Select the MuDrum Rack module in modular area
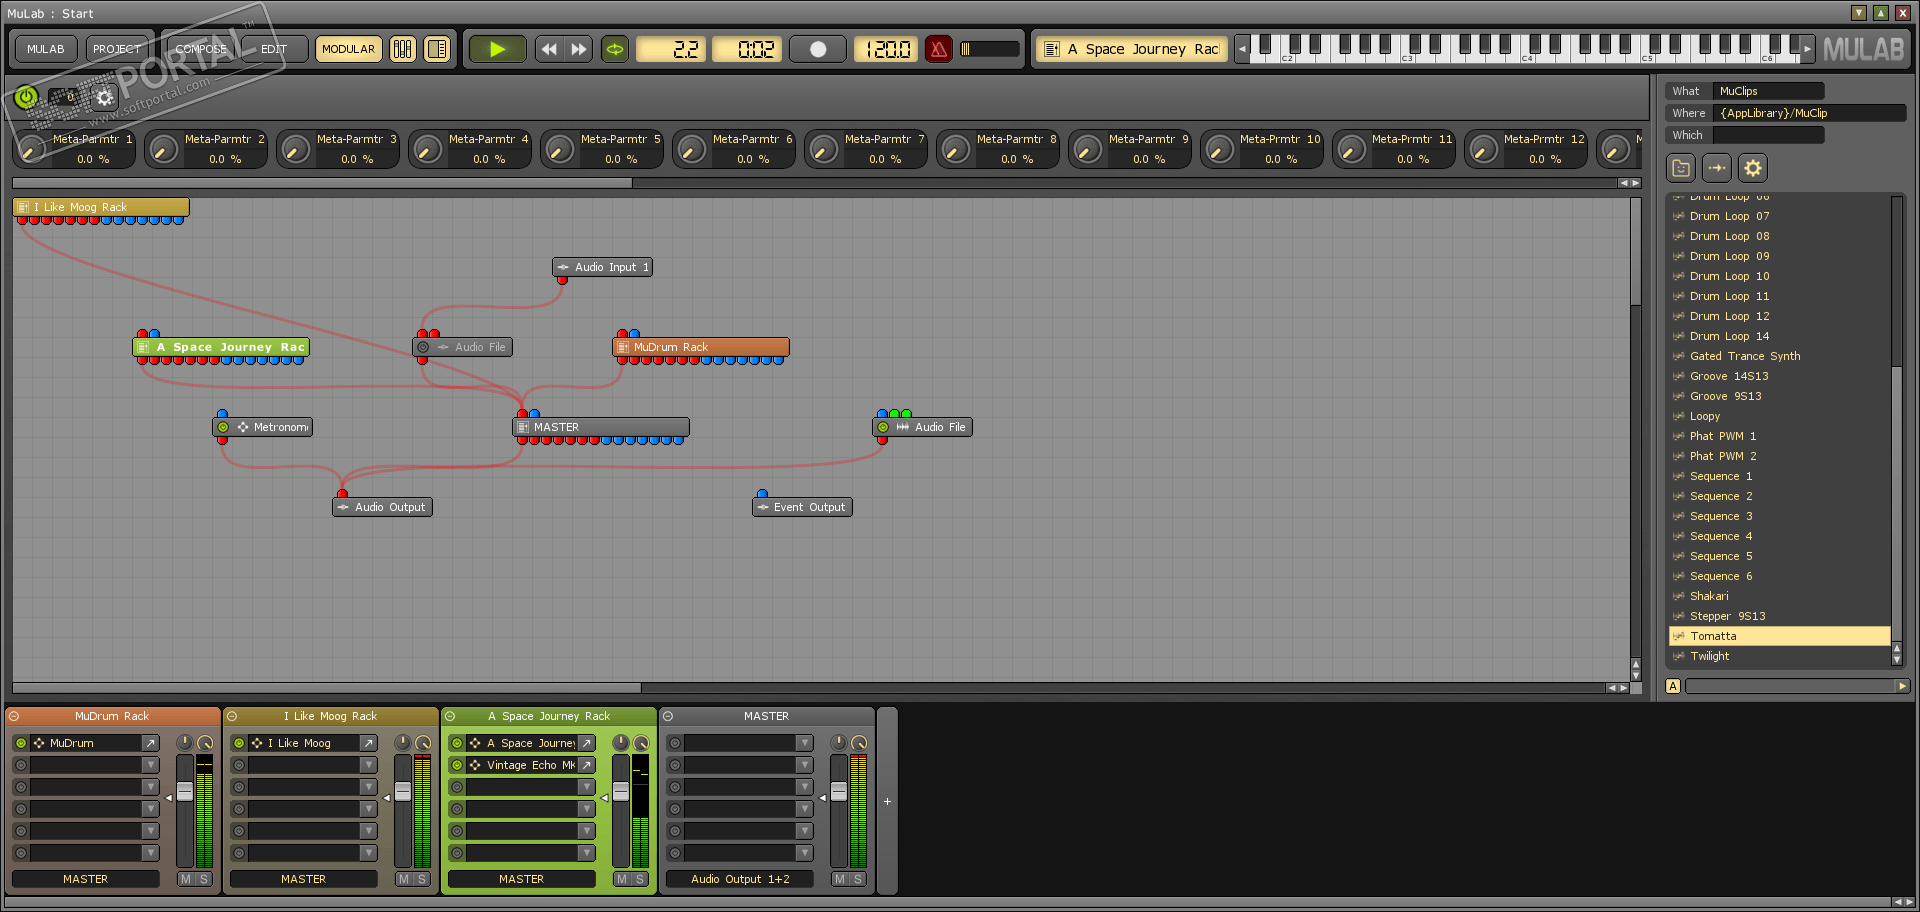The image size is (1920, 912). [x=701, y=347]
